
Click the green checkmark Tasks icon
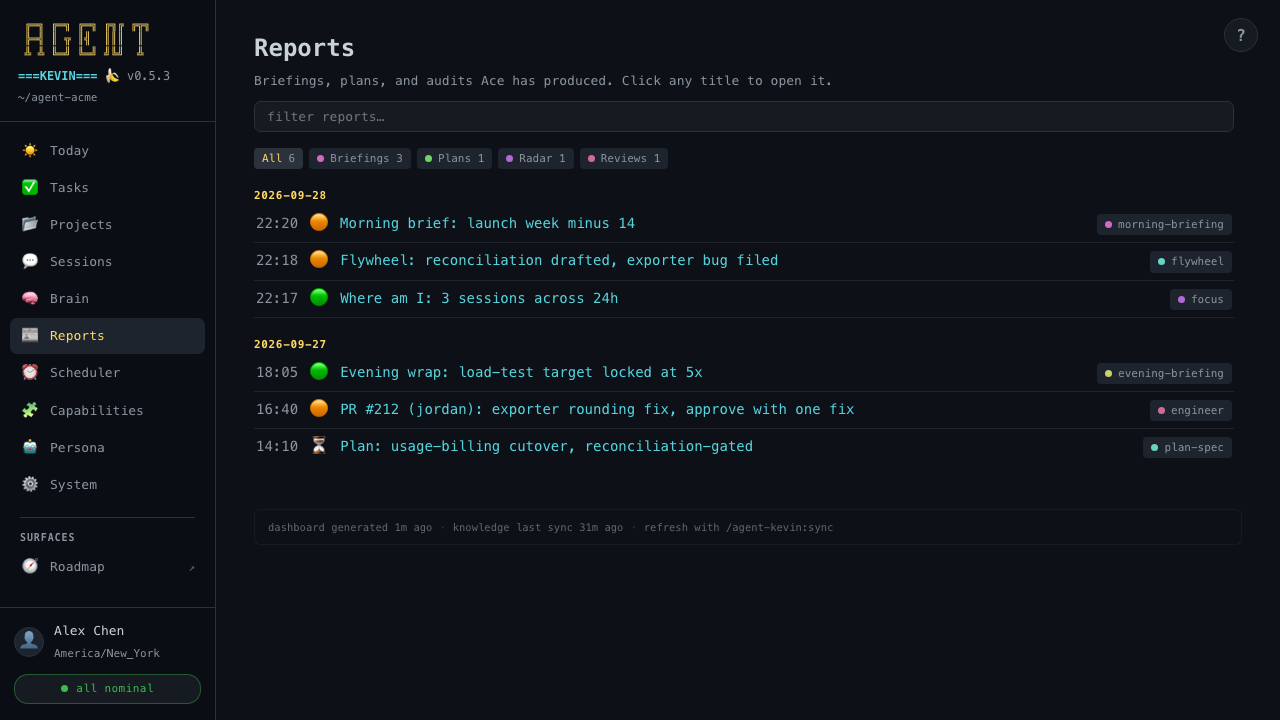[30, 187]
